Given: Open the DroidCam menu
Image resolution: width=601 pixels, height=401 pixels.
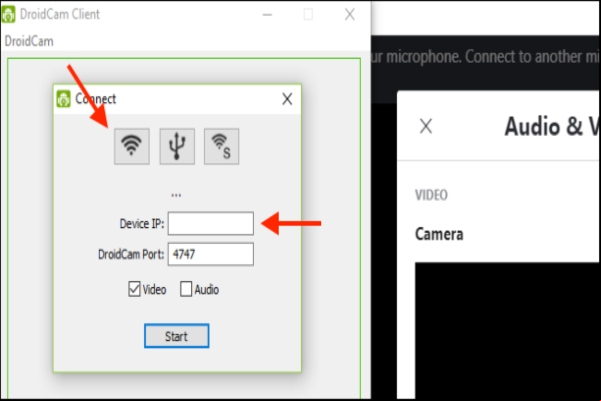Looking at the screenshot, I should (29, 41).
